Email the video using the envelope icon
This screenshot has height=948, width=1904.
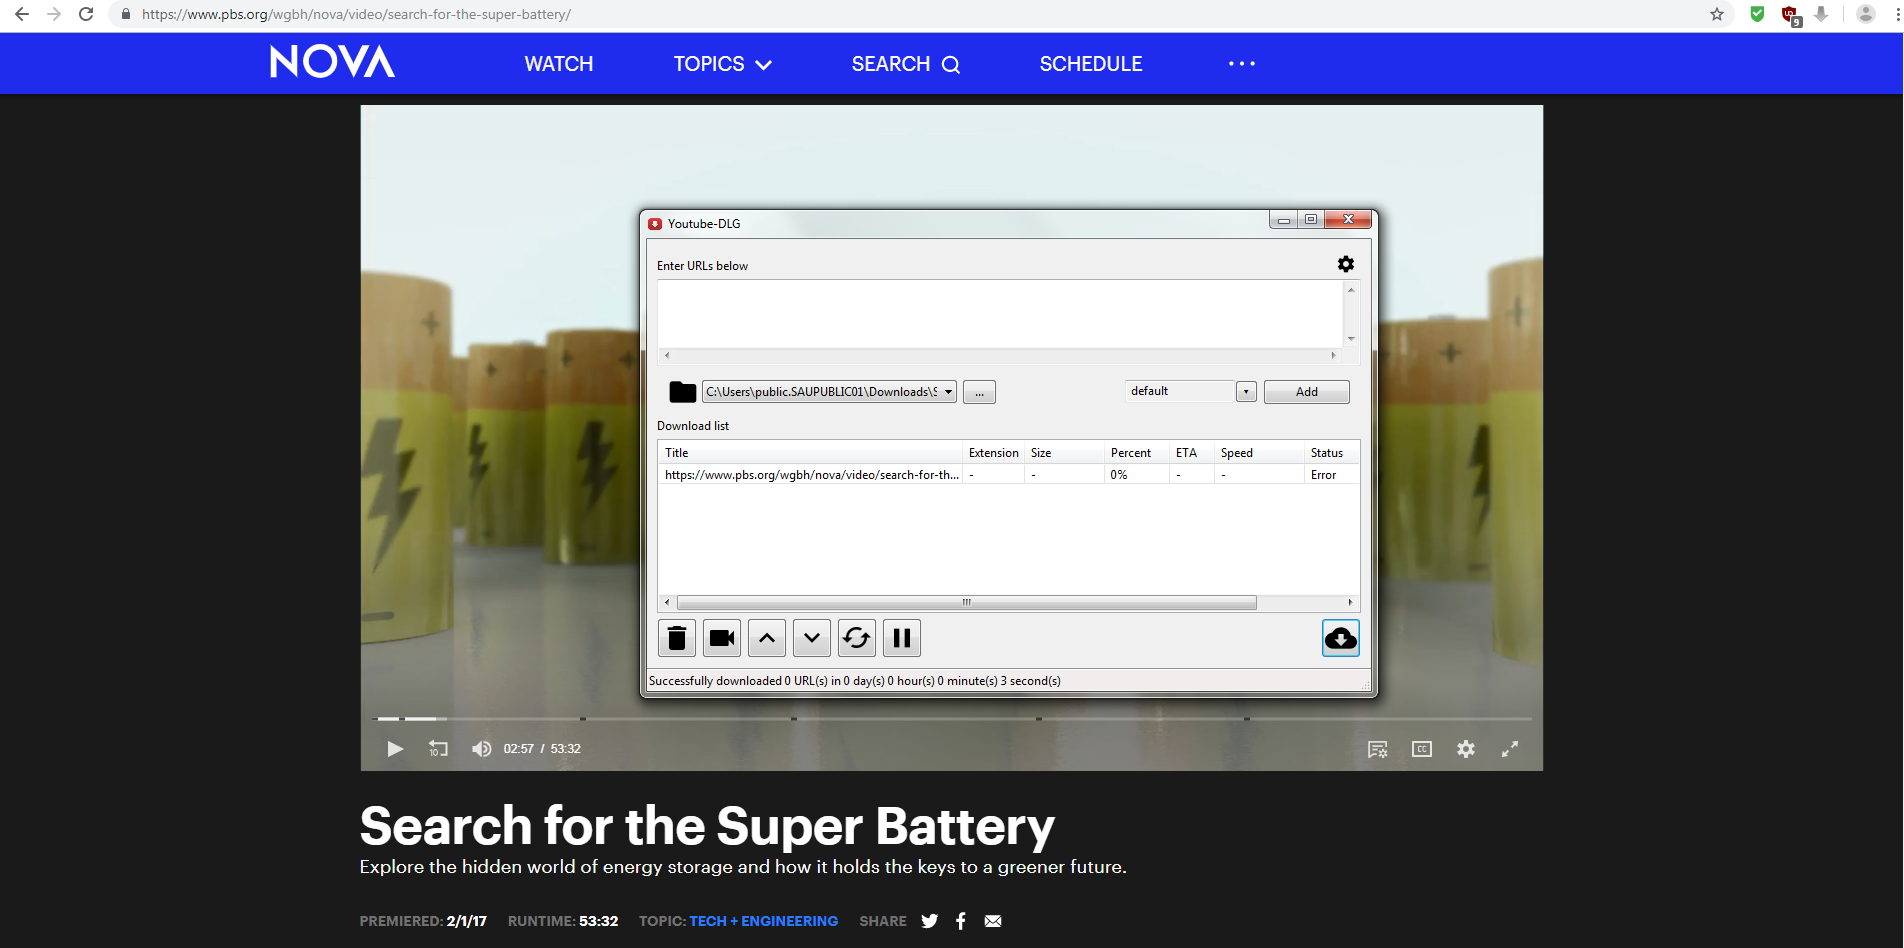[993, 921]
